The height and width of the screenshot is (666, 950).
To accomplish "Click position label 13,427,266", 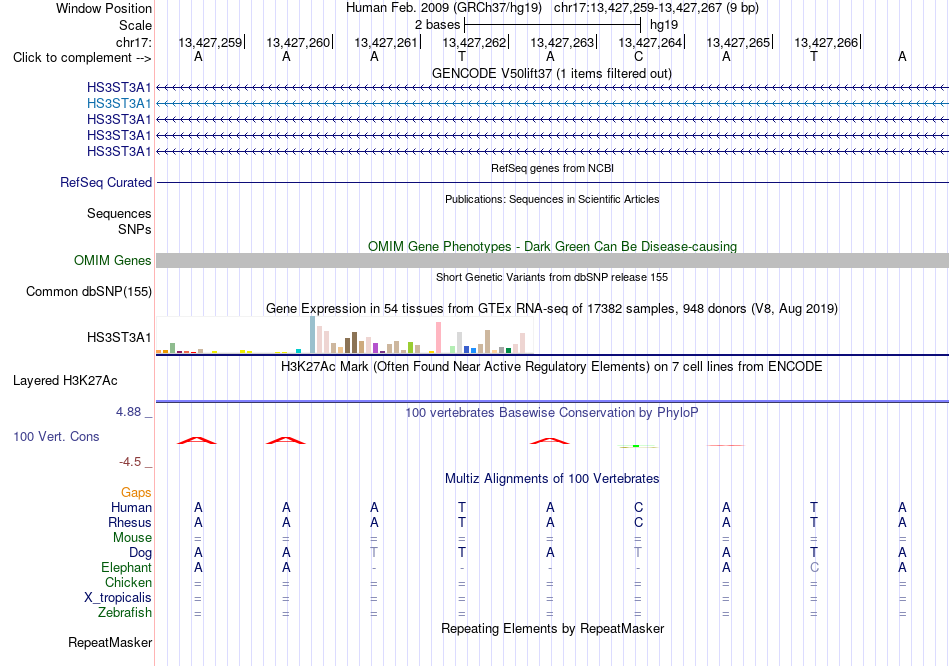I will point(826,42).
